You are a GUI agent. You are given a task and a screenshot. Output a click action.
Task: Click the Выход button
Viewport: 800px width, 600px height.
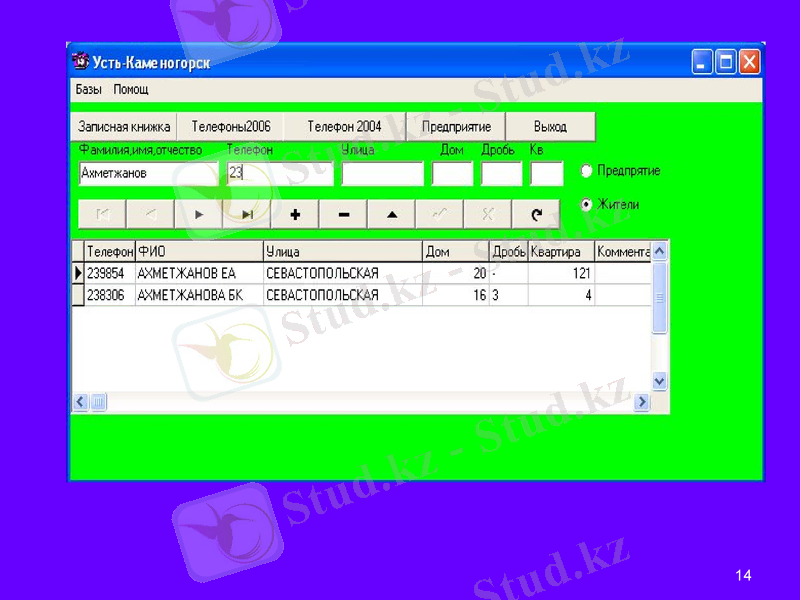(x=550, y=127)
